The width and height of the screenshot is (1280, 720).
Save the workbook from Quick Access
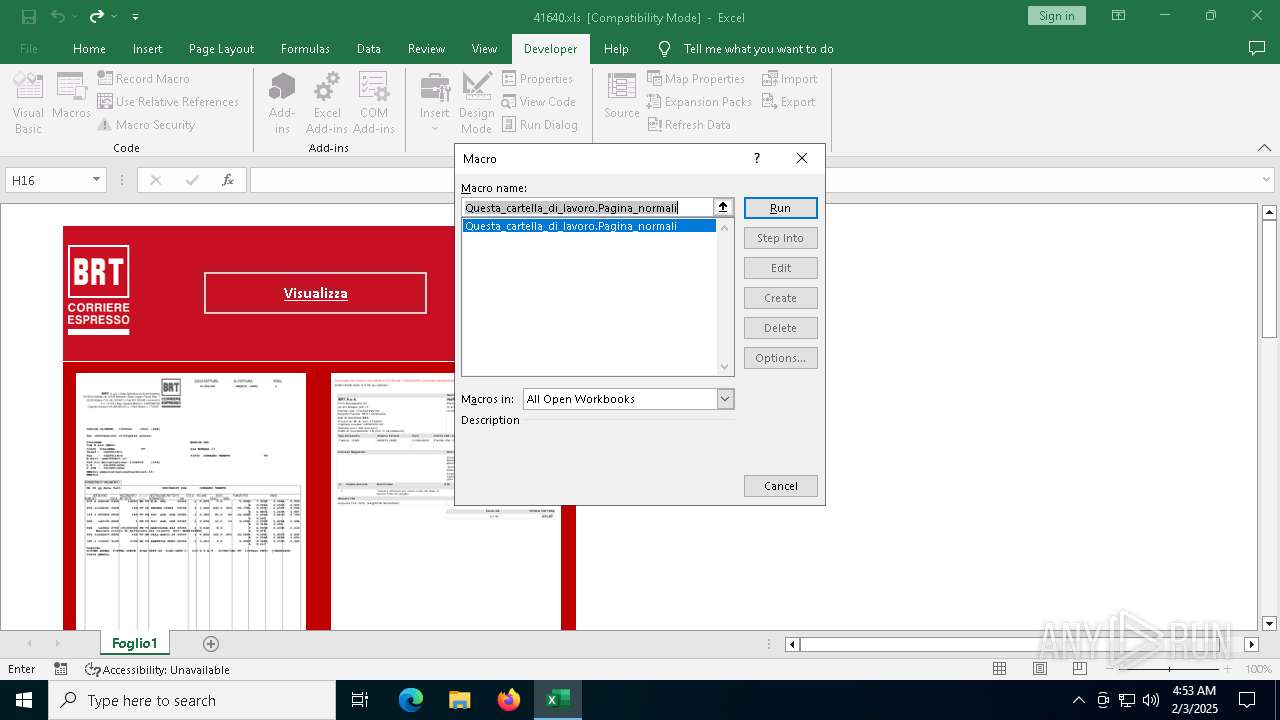[29, 17]
